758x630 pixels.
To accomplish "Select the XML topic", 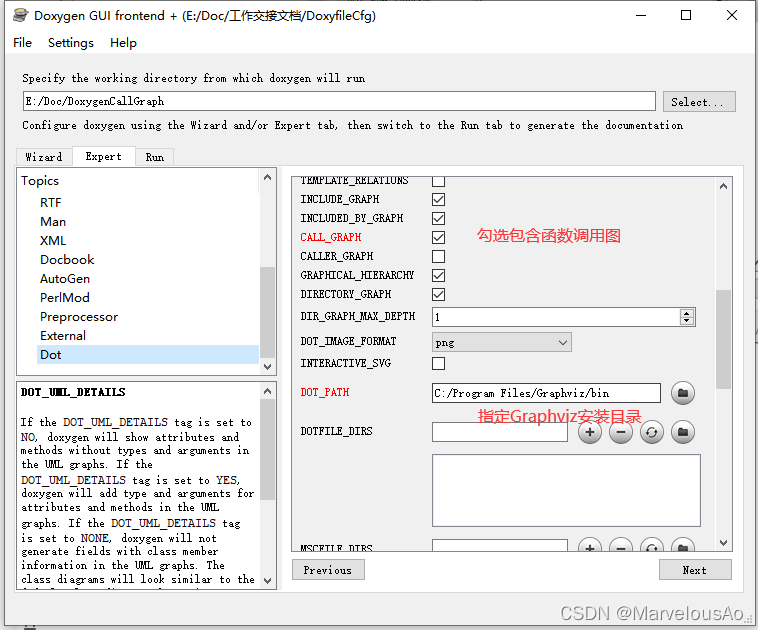I will pyautogui.click(x=53, y=240).
